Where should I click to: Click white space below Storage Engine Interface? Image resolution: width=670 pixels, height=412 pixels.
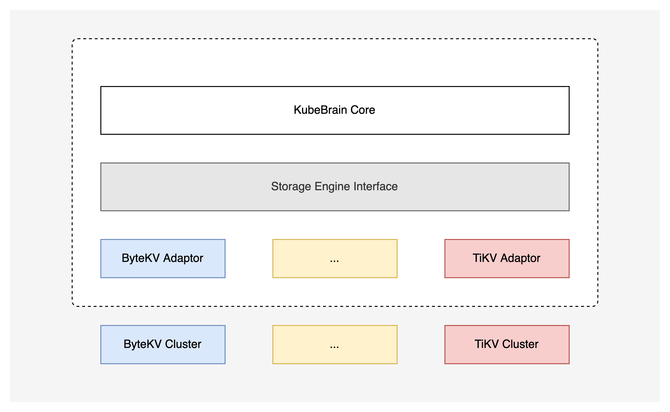coord(334,225)
